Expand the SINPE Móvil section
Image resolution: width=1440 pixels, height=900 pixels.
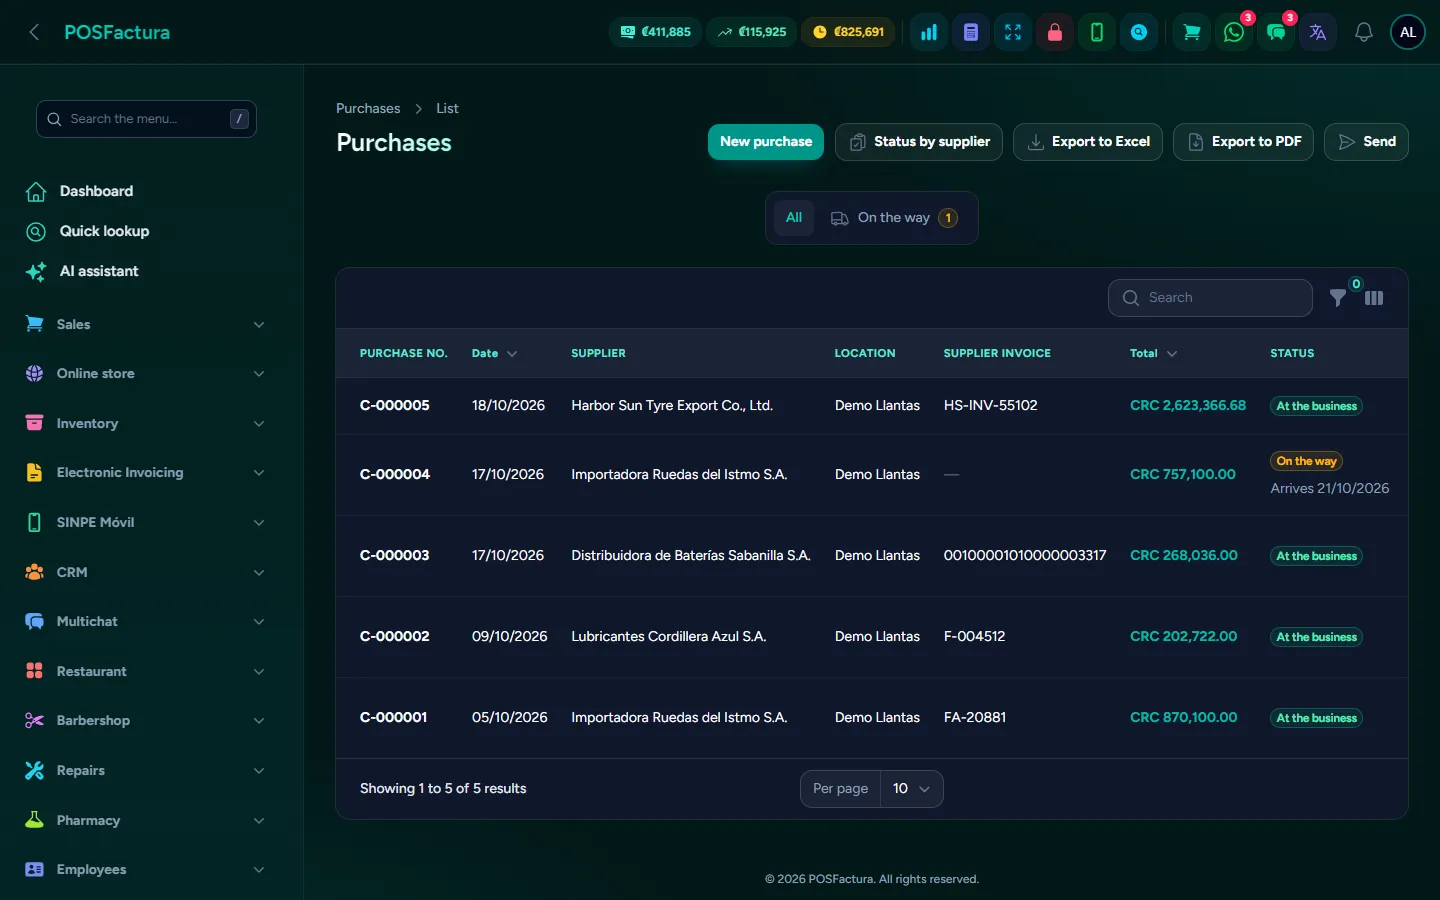146,522
